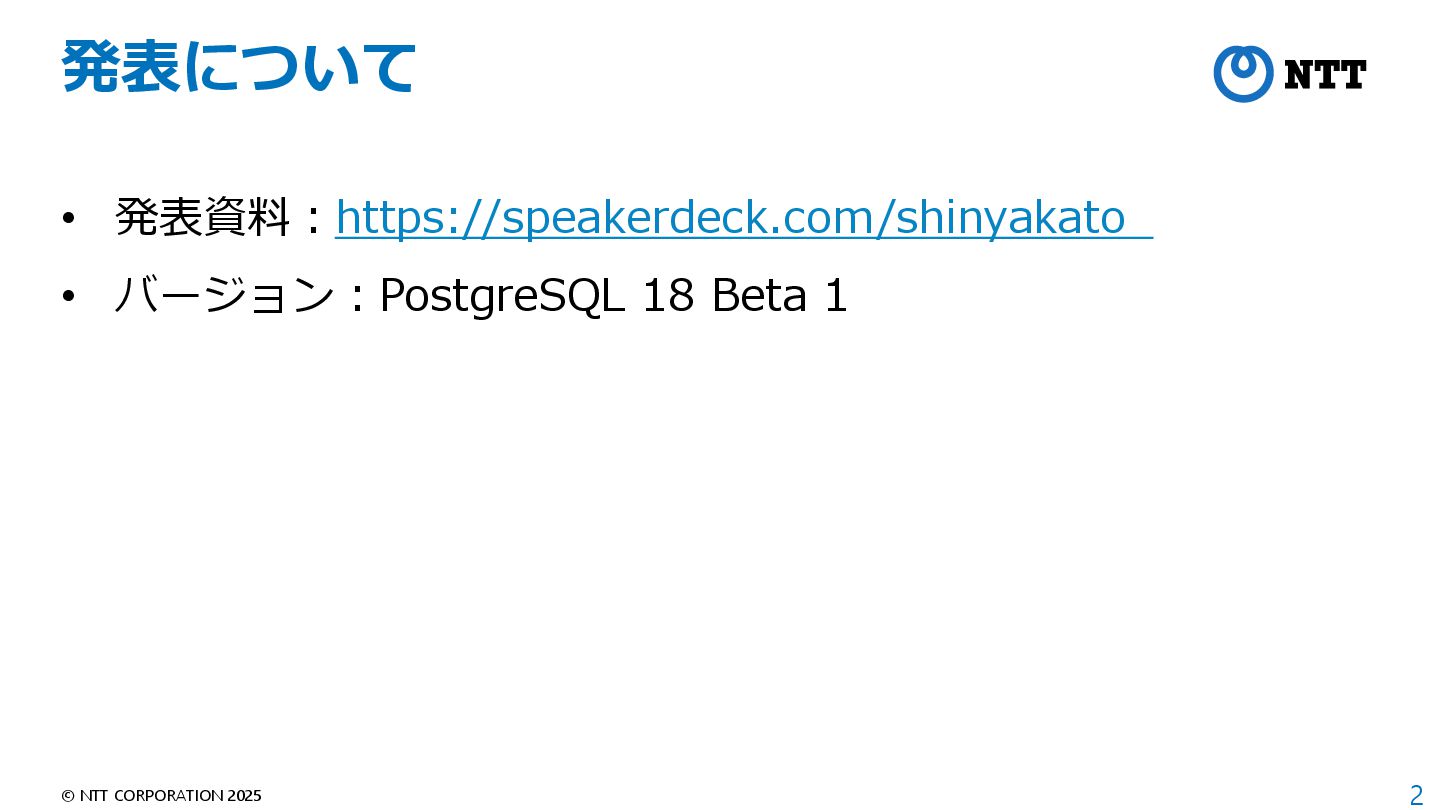The width and height of the screenshot is (1440, 810).
Task: Click the © copyright symbol in the footer
Action: pos(68,796)
